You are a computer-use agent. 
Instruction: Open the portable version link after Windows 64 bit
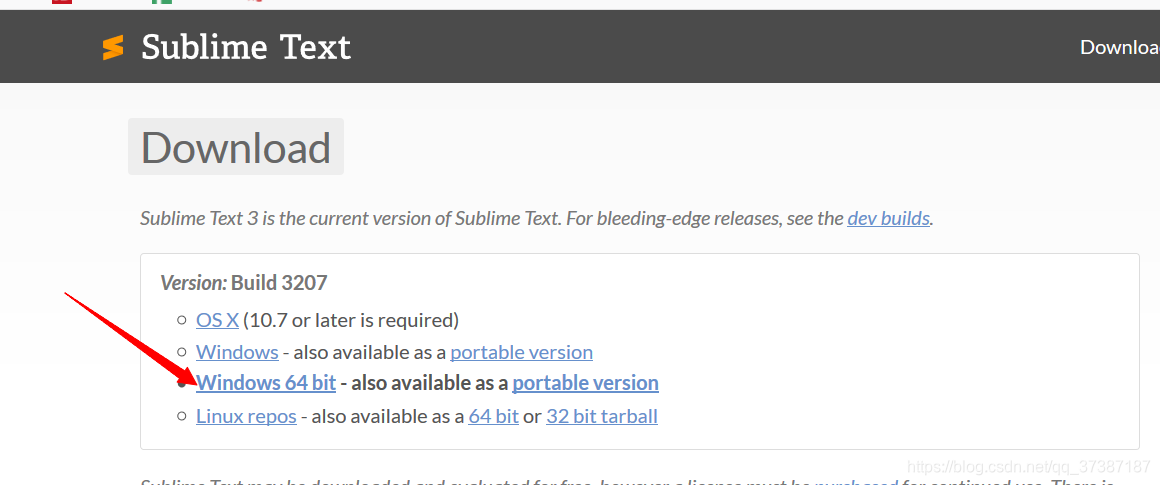point(585,383)
